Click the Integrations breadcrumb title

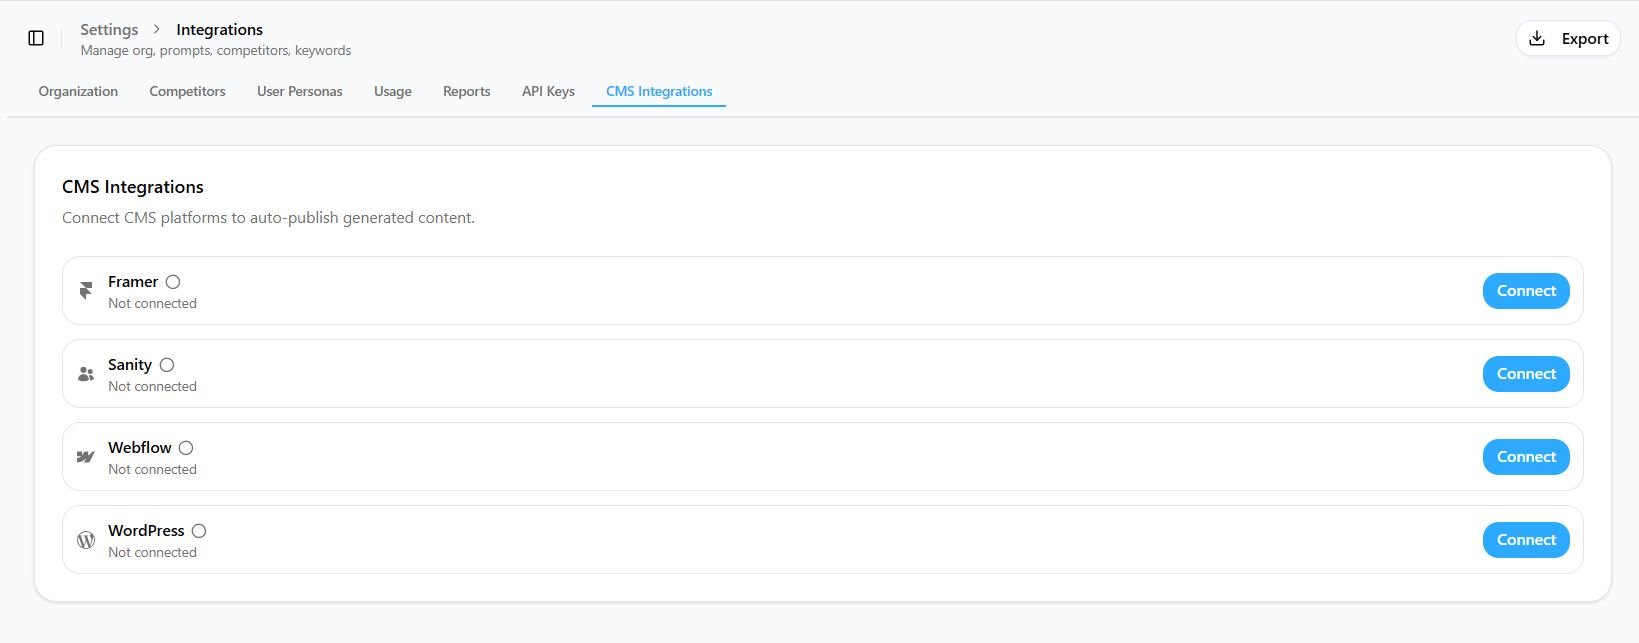tap(219, 30)
